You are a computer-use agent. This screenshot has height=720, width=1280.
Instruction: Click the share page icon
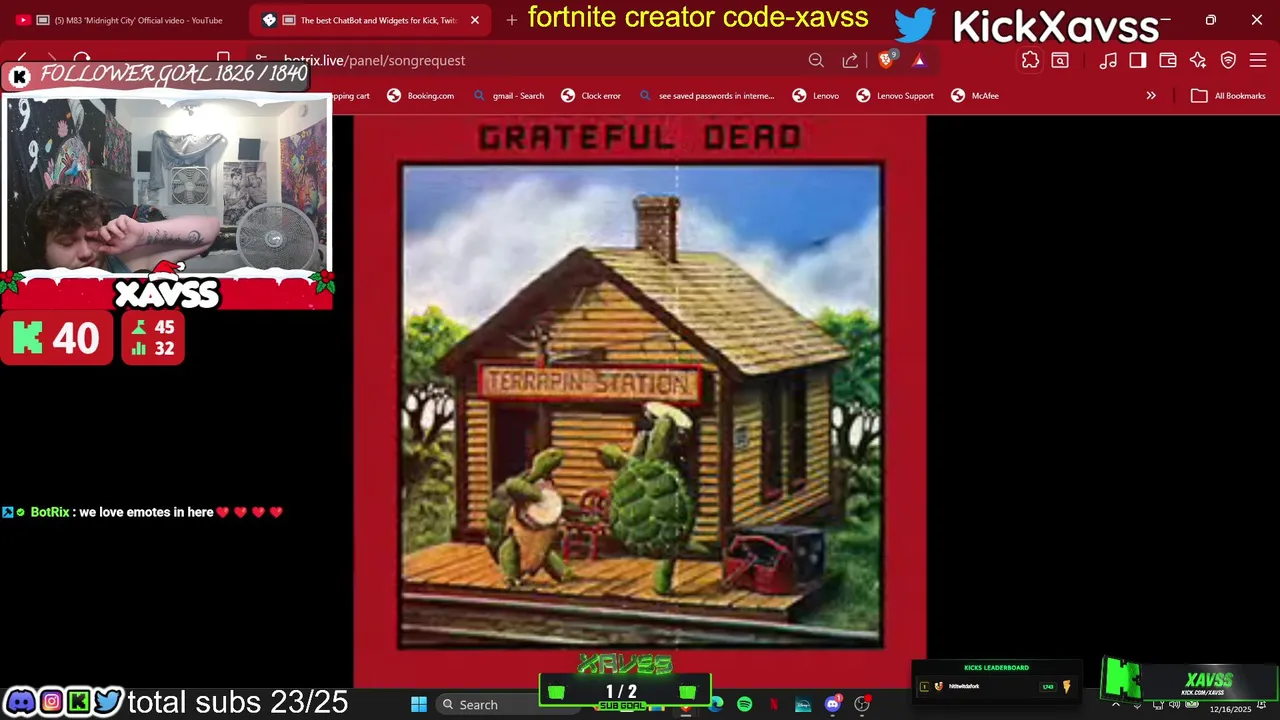click(x=850, y=60)
